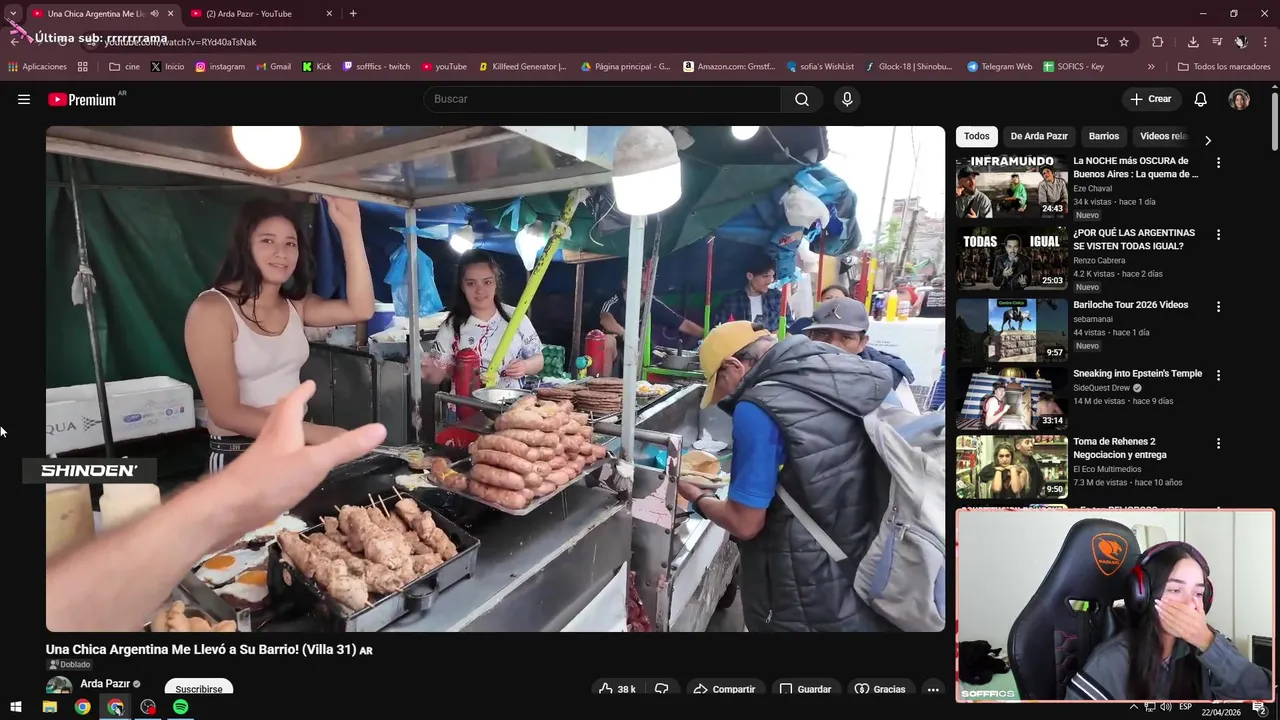This screenshot has height=720, width=1280.
Task: Open Google Chrome taskbar icon
Action: [x=82, y=707]
